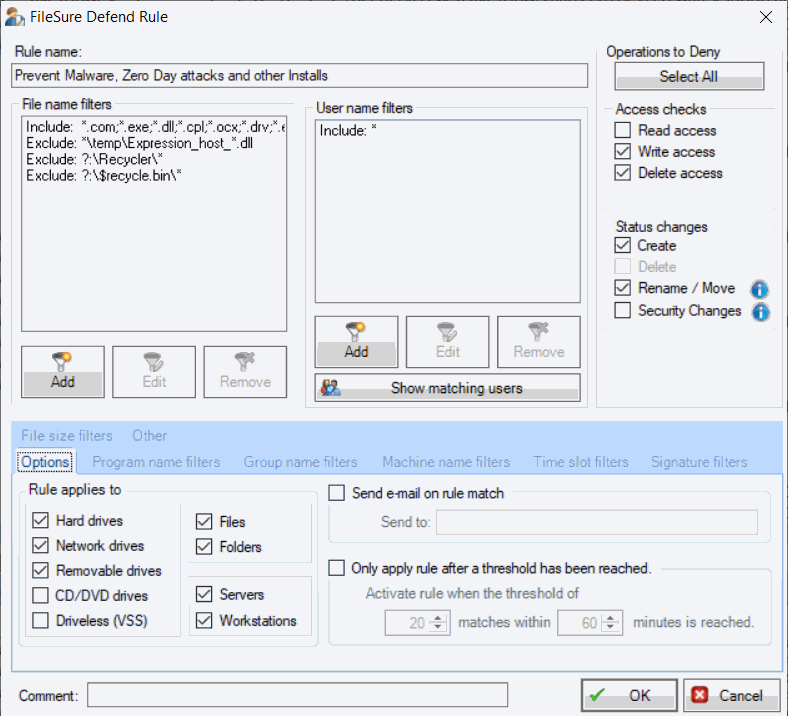The width and height of the screenshot is (788, 716).
Task: Select Exclude *\temp\Expression_host_*.dll row
Action: click(154, 143)
